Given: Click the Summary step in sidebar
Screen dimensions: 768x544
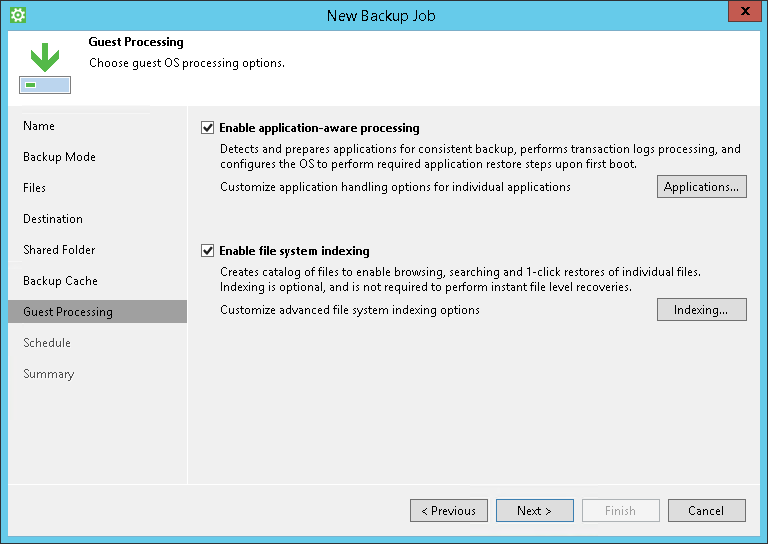Looking at the screenshot, I should click(x=48, y=374).
